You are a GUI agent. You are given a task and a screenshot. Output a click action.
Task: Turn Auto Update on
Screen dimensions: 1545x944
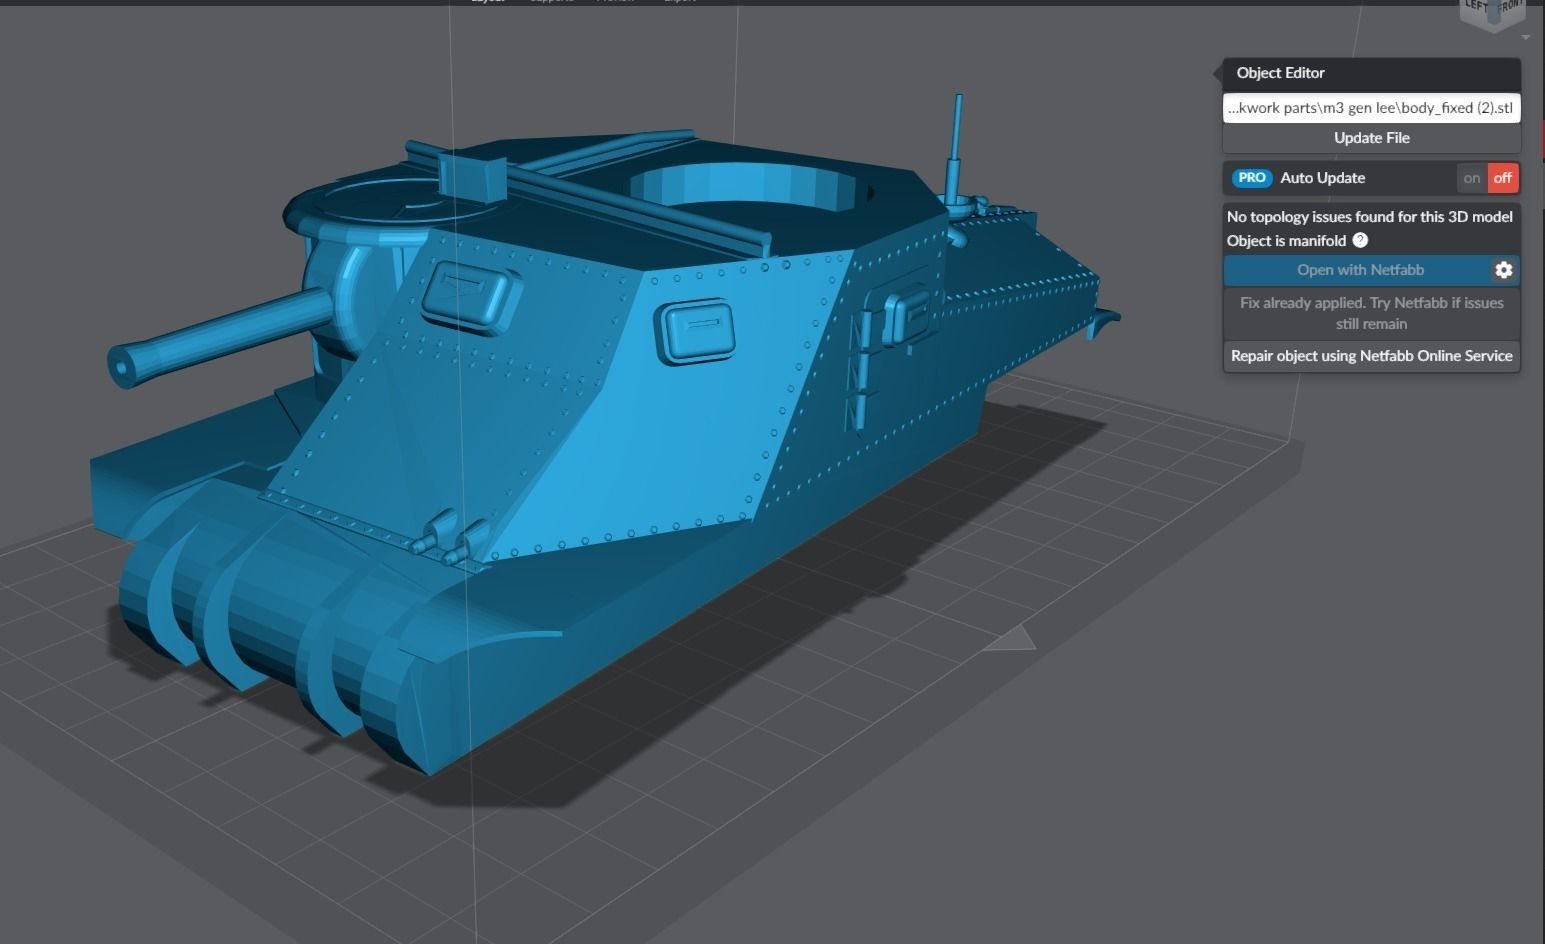tap(1471, 178)
